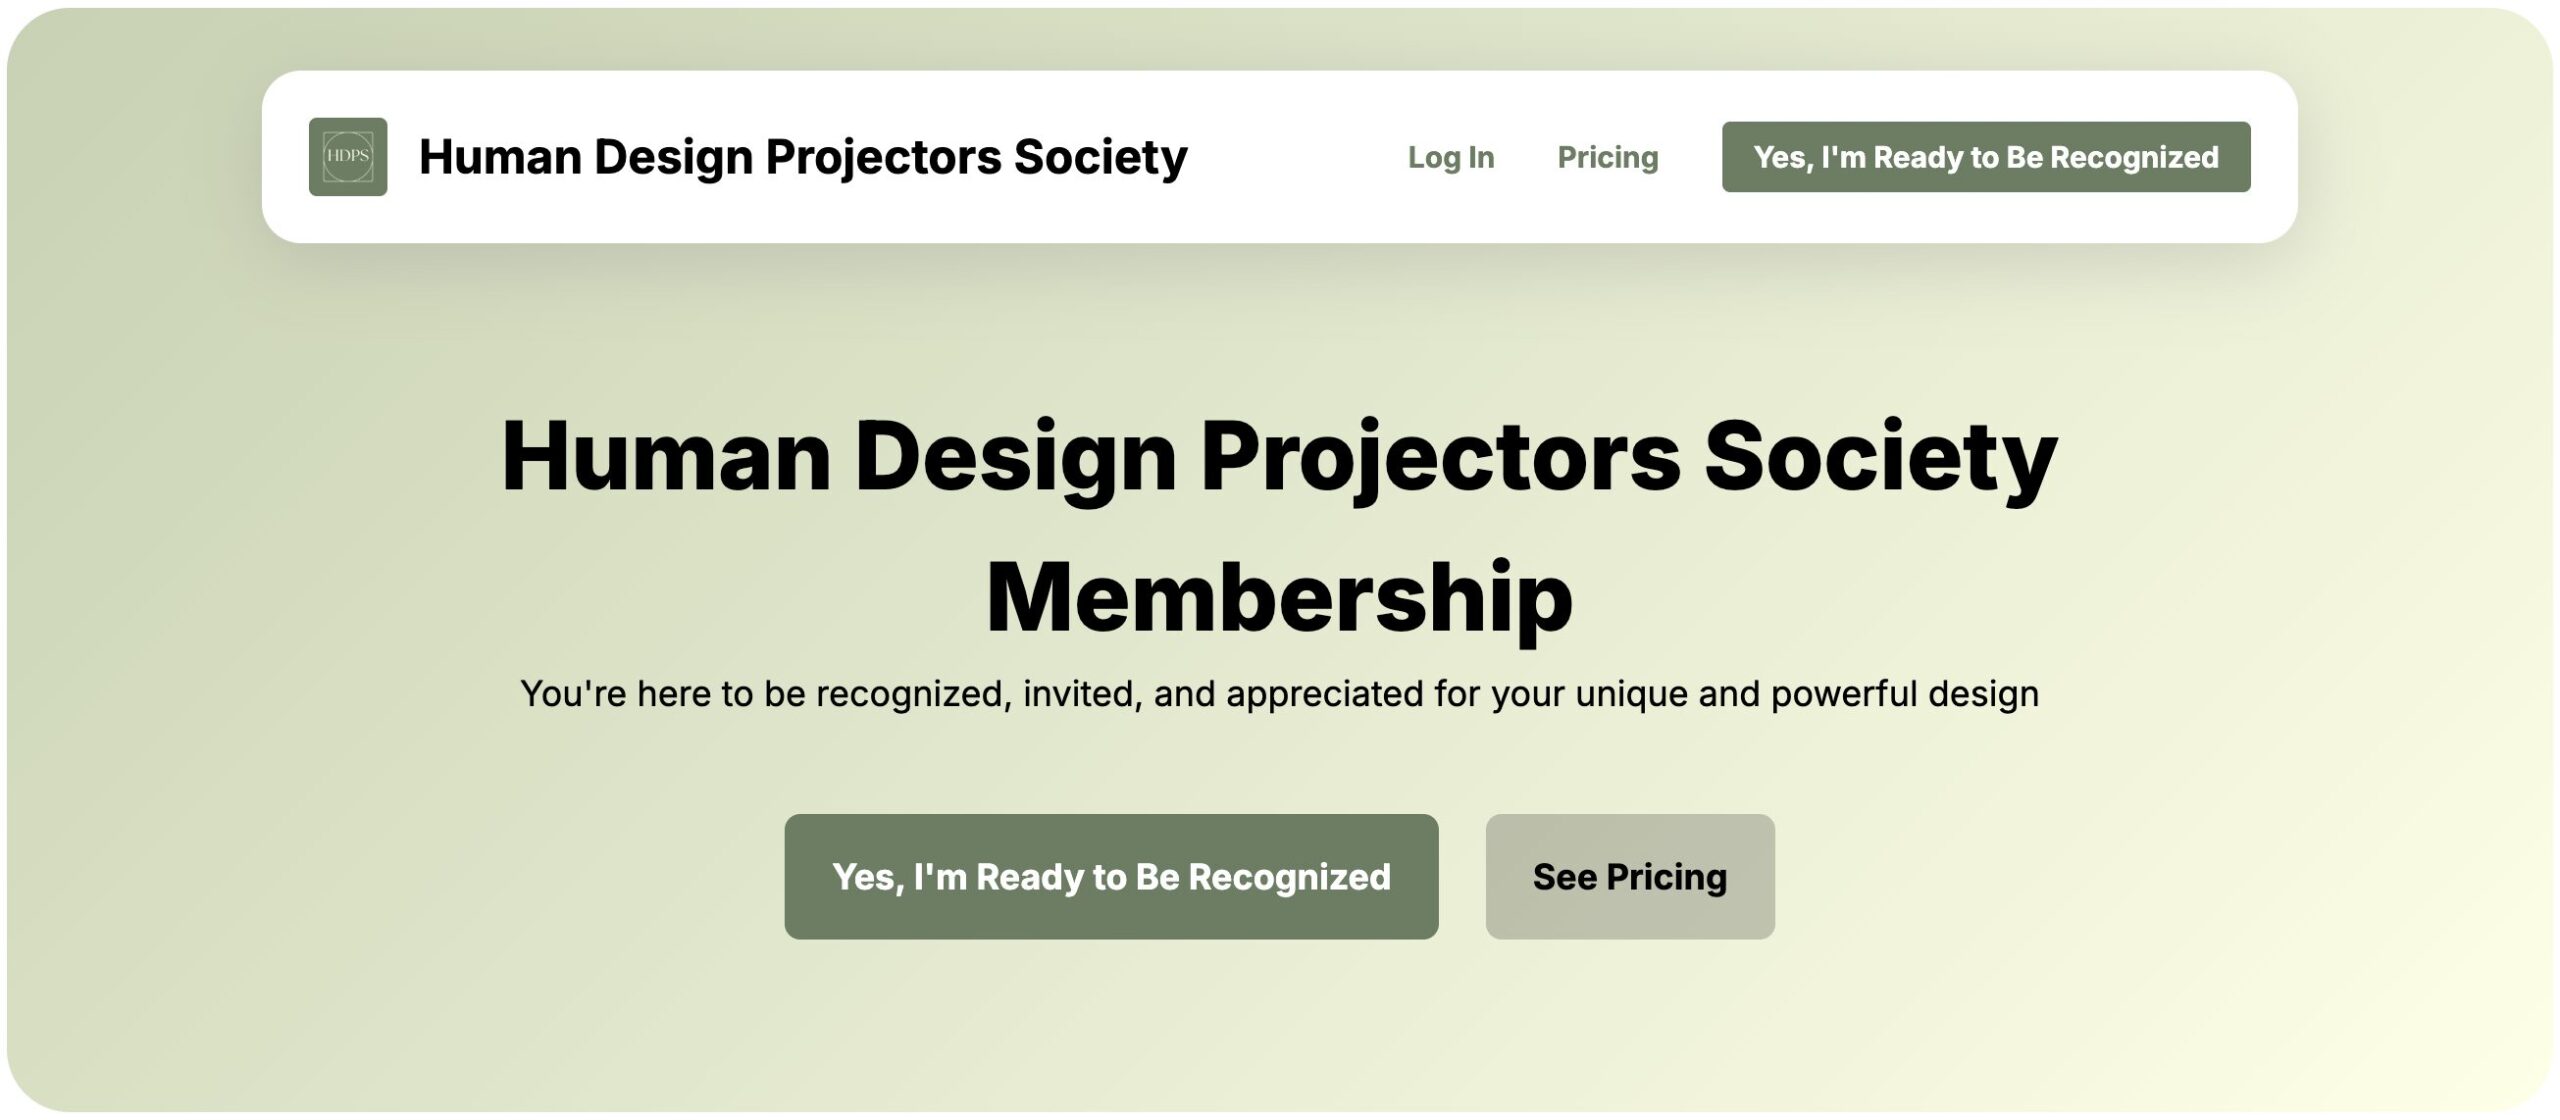The image size is (2560, 1120).
Task: Click the word Membership in the hero heading
Action: [1279, 598]
